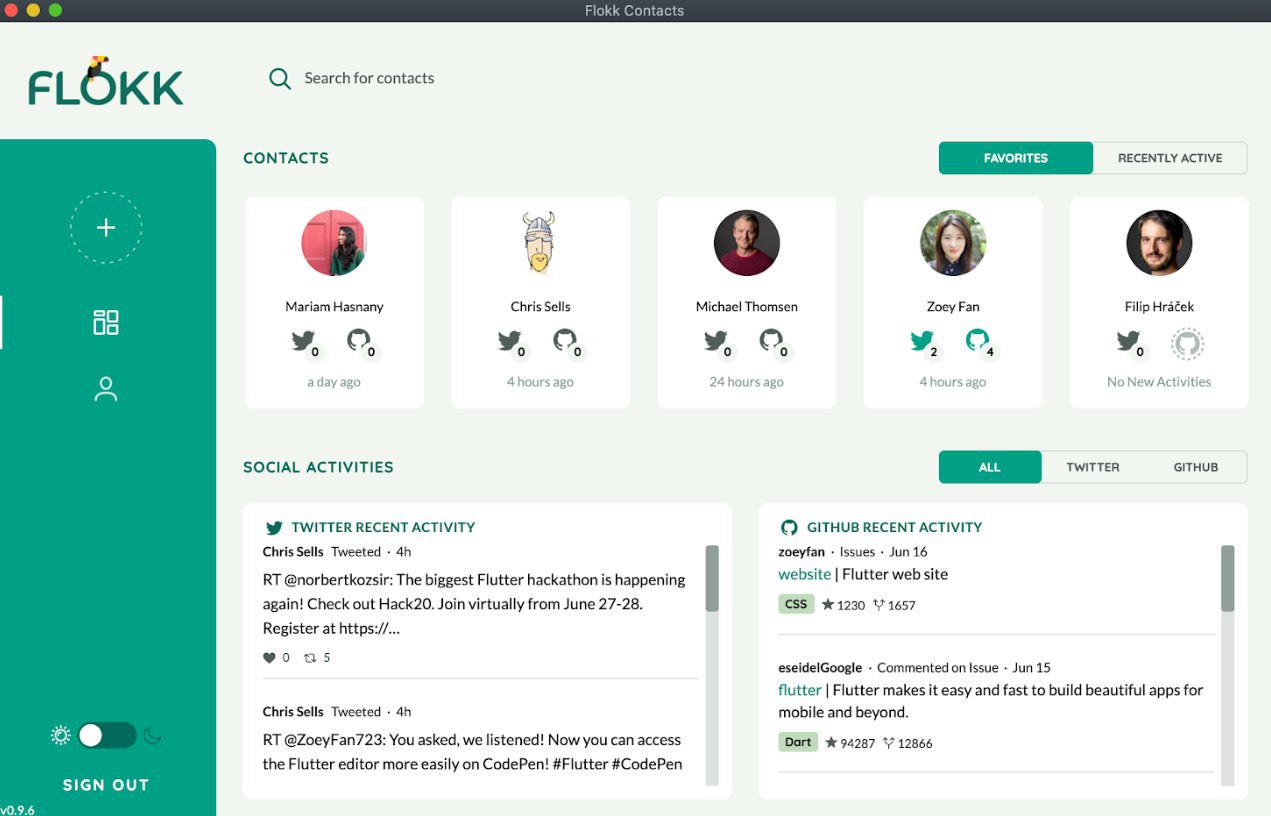
Task: Click the Social Activities heading
Action: pyautogui.click(x=318, y=467)
